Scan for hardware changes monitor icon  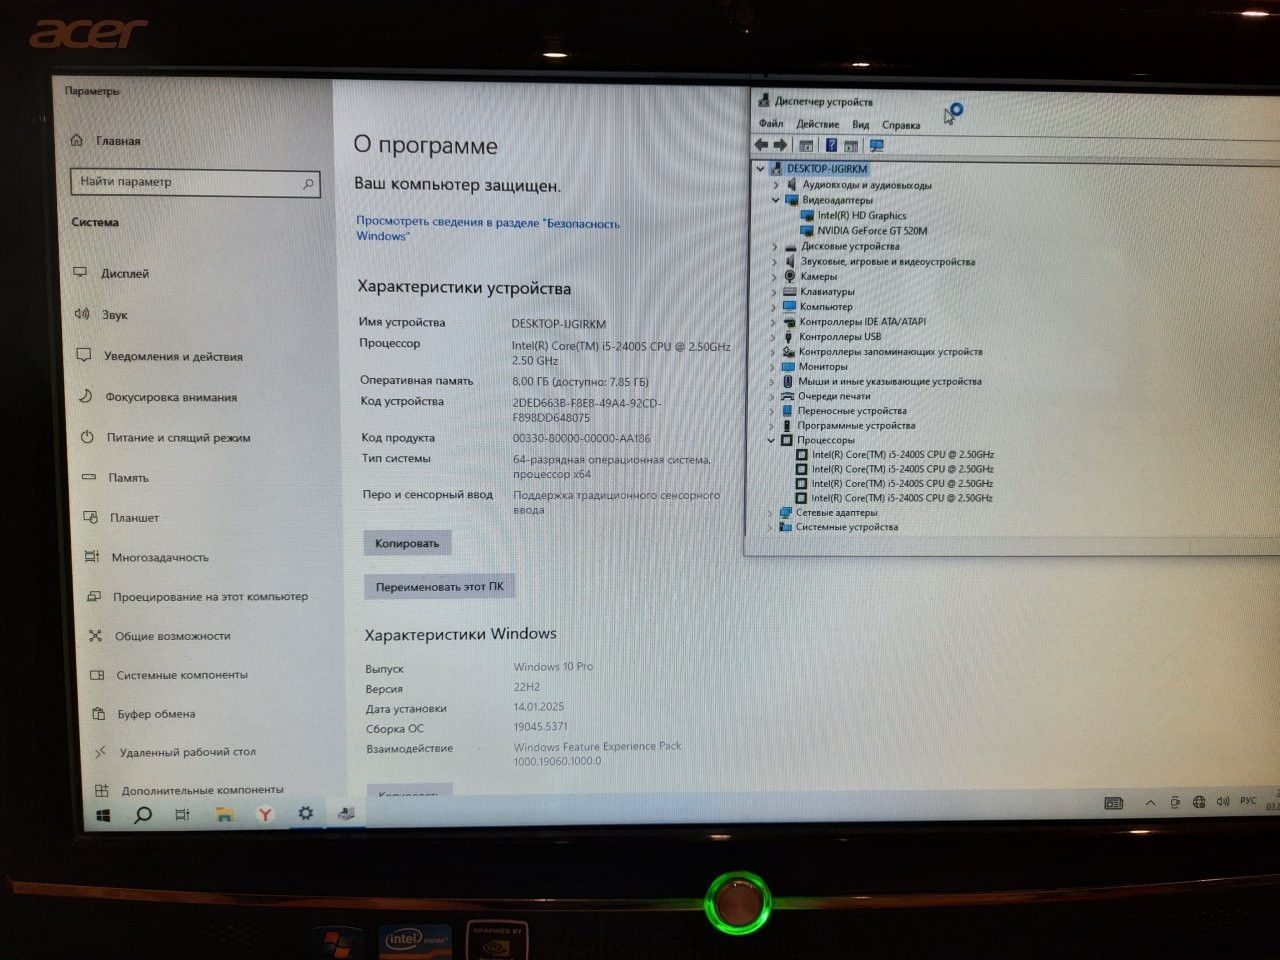click(x=877, y=146)
